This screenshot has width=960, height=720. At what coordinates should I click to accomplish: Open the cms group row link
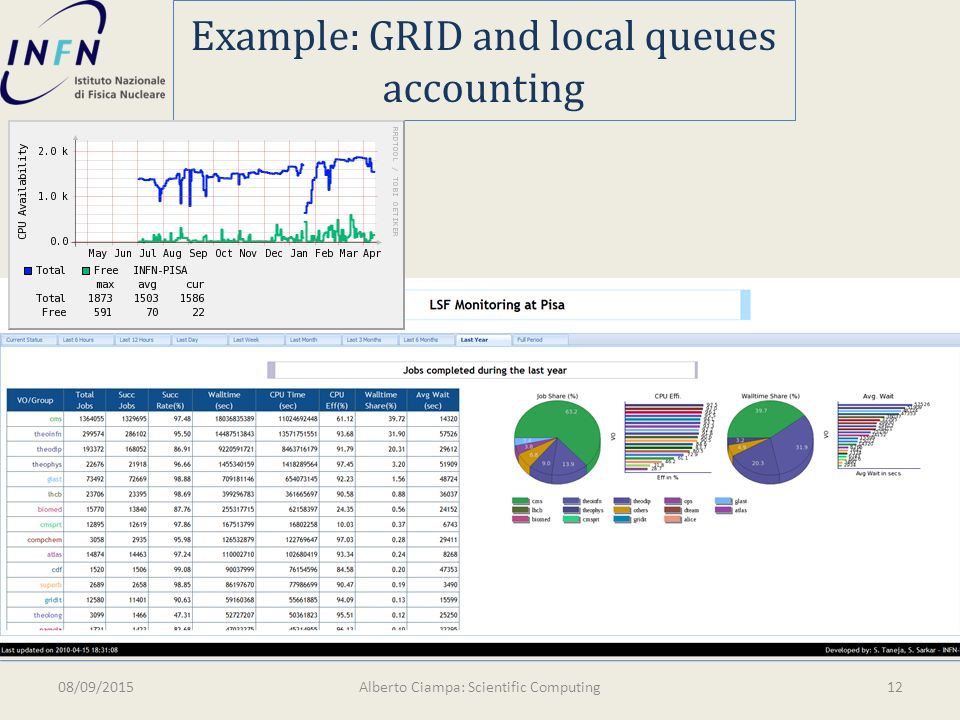pyautogui.click(x=56, y=419)
